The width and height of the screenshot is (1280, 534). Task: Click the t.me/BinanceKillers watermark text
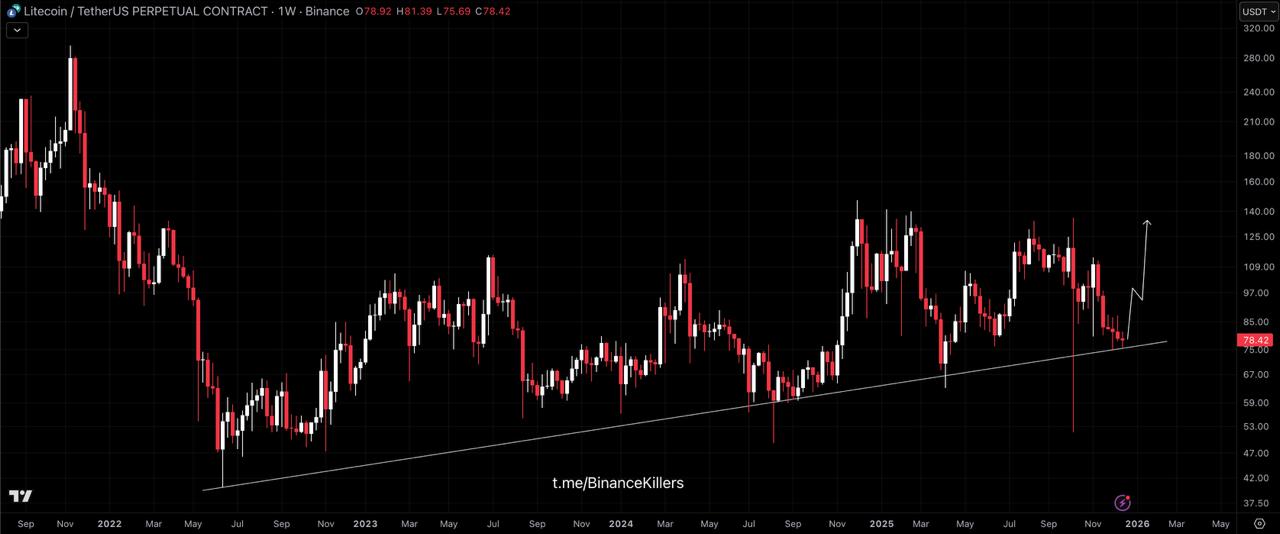(x=618, y=483)
